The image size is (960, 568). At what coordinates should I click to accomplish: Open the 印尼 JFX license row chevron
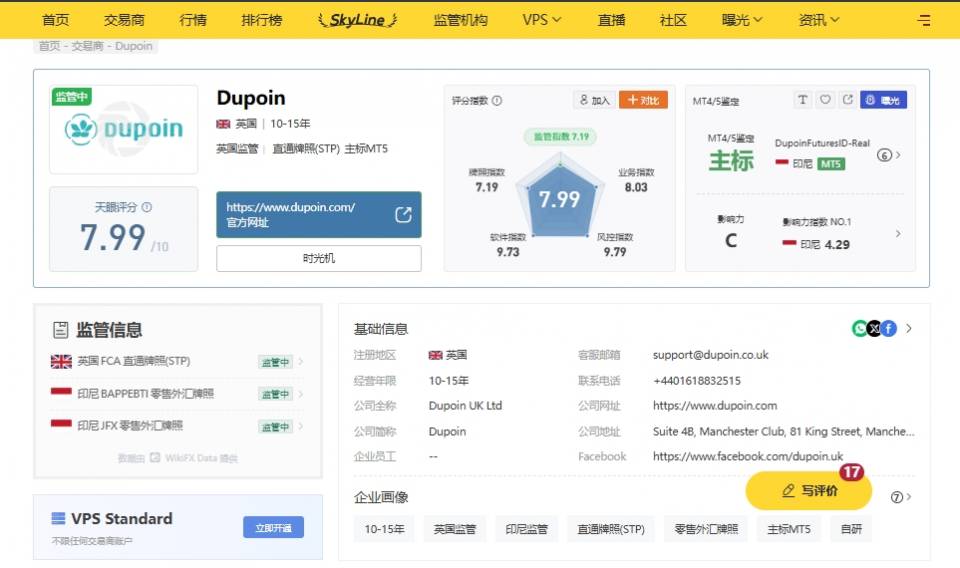tap(301, 426)
